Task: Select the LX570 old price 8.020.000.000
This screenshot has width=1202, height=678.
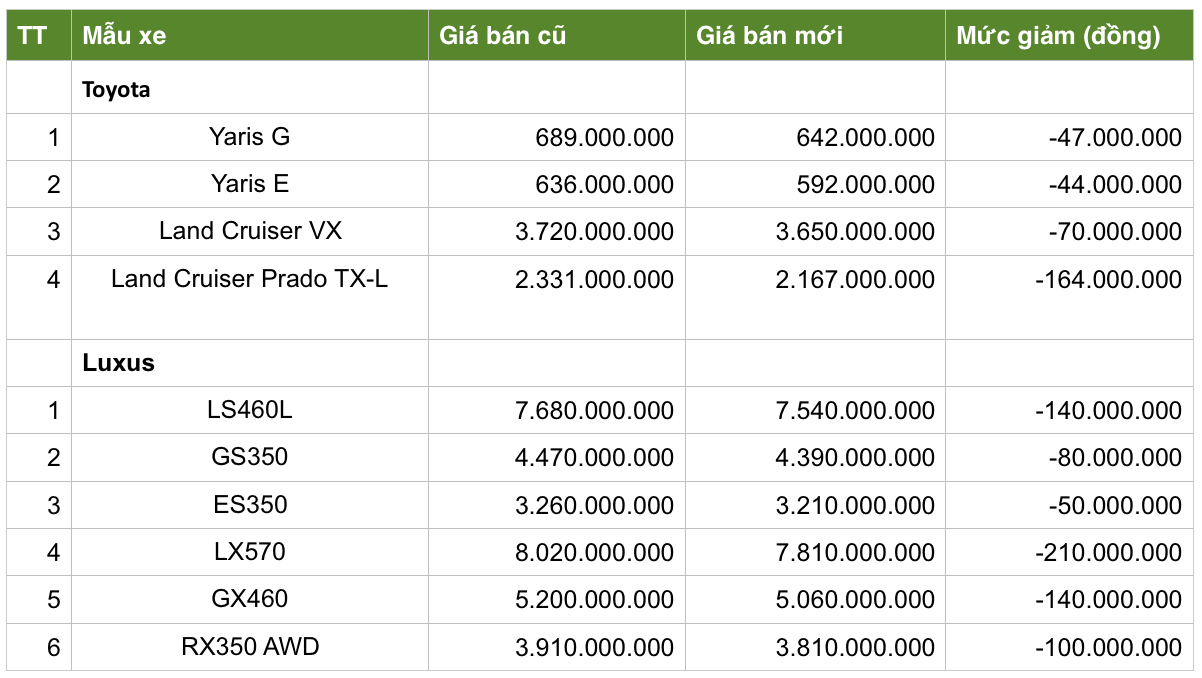Action: (594, 553)
